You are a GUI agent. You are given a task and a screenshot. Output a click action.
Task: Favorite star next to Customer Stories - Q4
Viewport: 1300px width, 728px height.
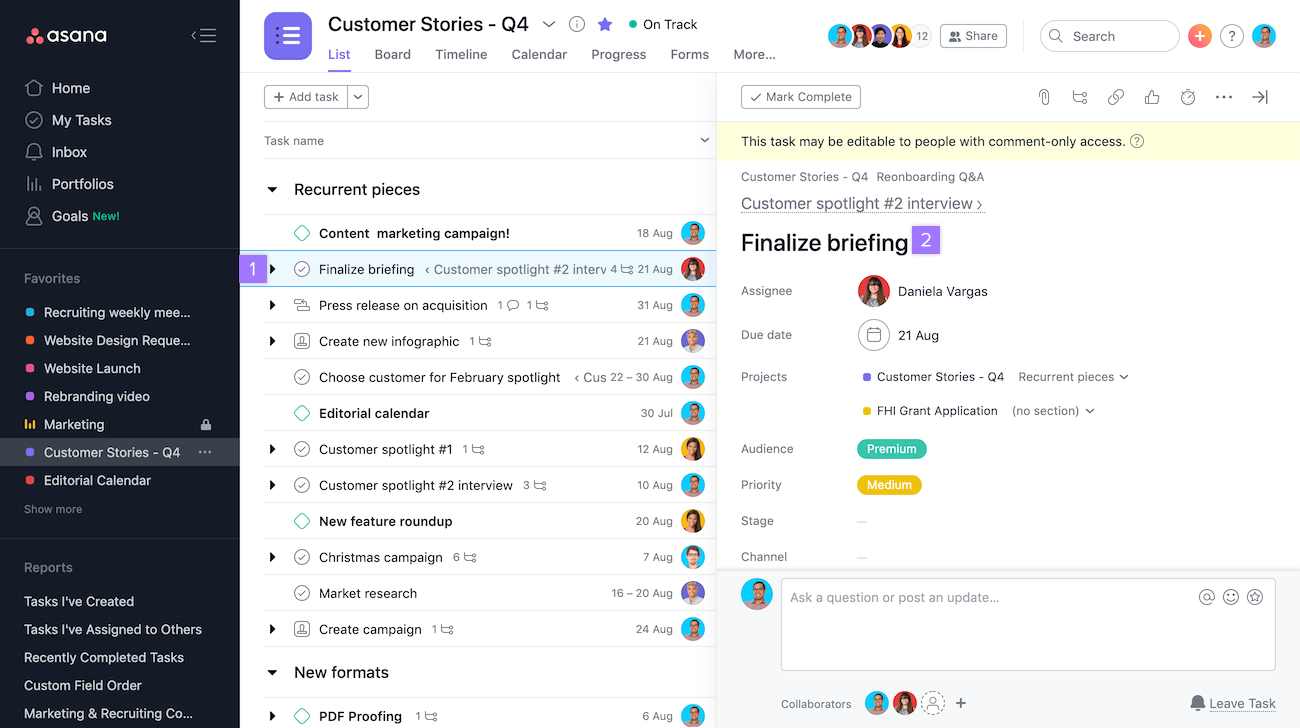click(605, 24)
